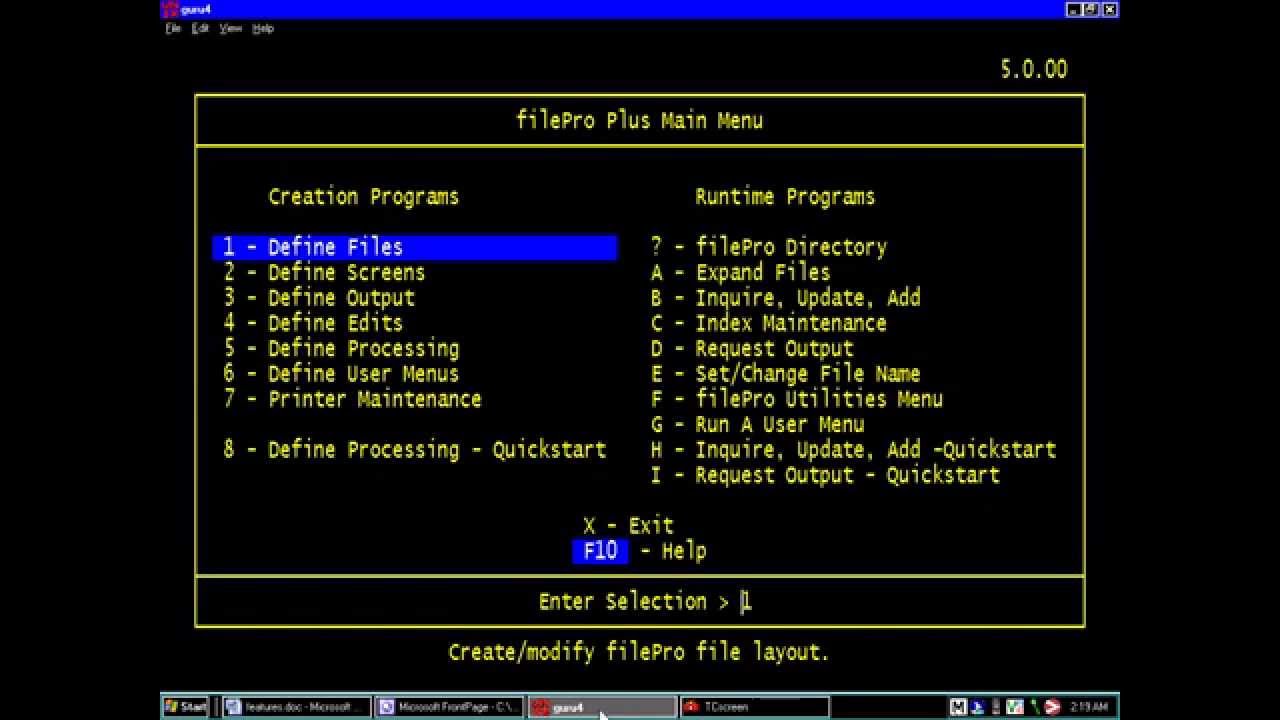Select B - Inquire, Update, Add option

pyautogui.click(x=785, y=298)
